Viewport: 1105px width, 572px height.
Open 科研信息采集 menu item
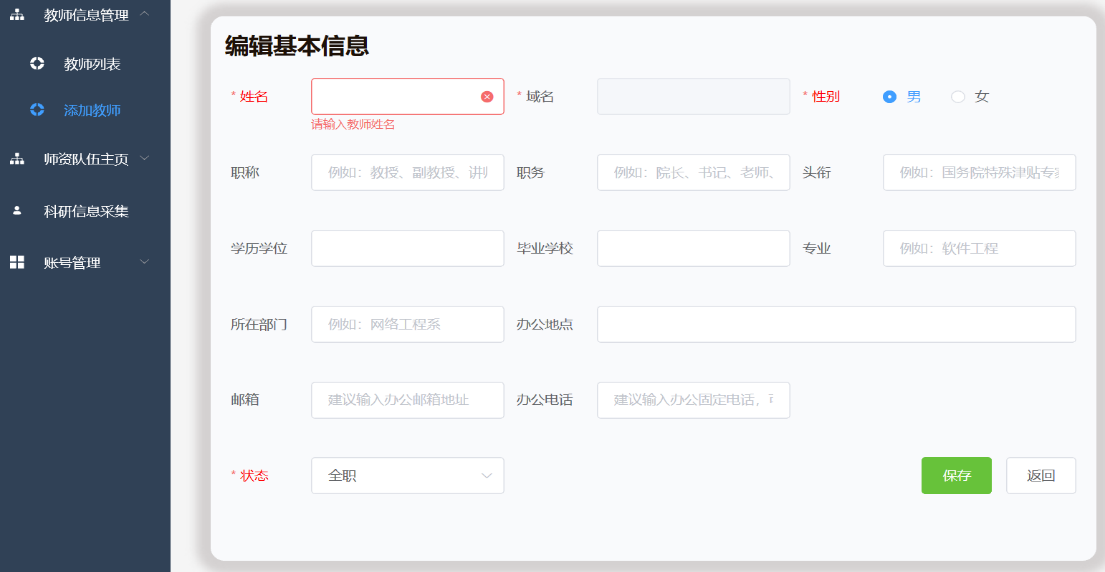[x=86, y=211]
